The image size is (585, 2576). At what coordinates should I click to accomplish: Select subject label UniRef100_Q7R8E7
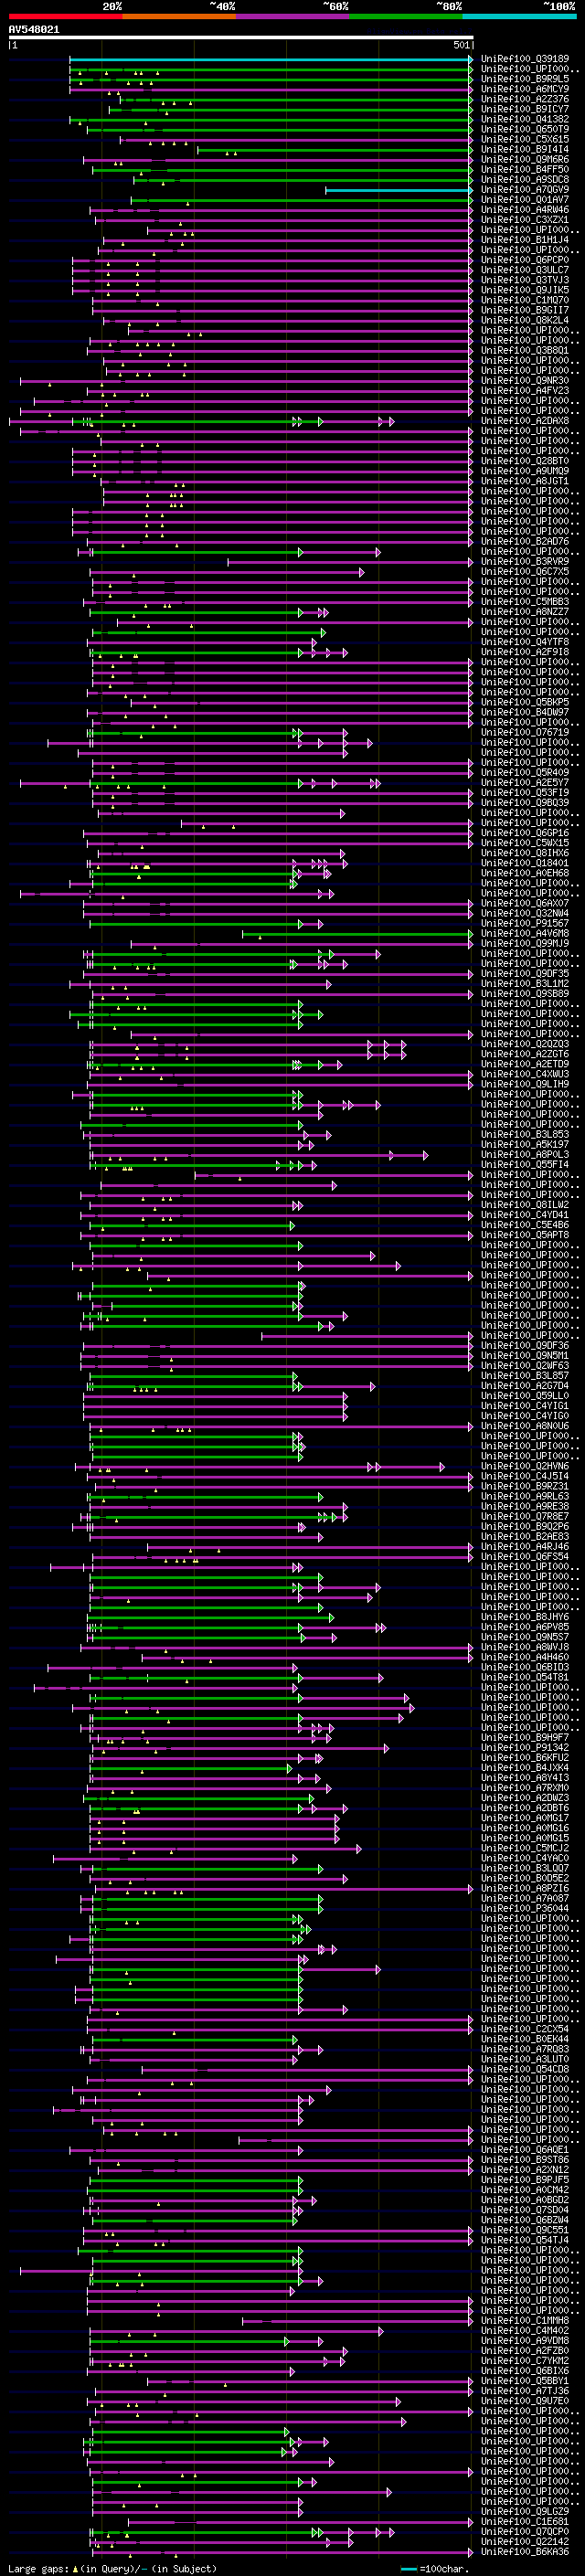click(x=524, y=1516)
